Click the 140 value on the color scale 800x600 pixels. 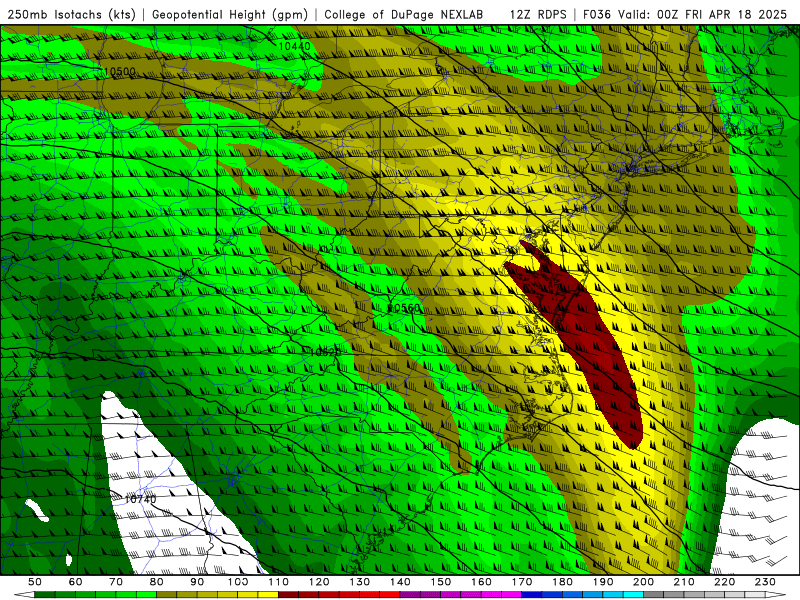[x=400, y=582]
